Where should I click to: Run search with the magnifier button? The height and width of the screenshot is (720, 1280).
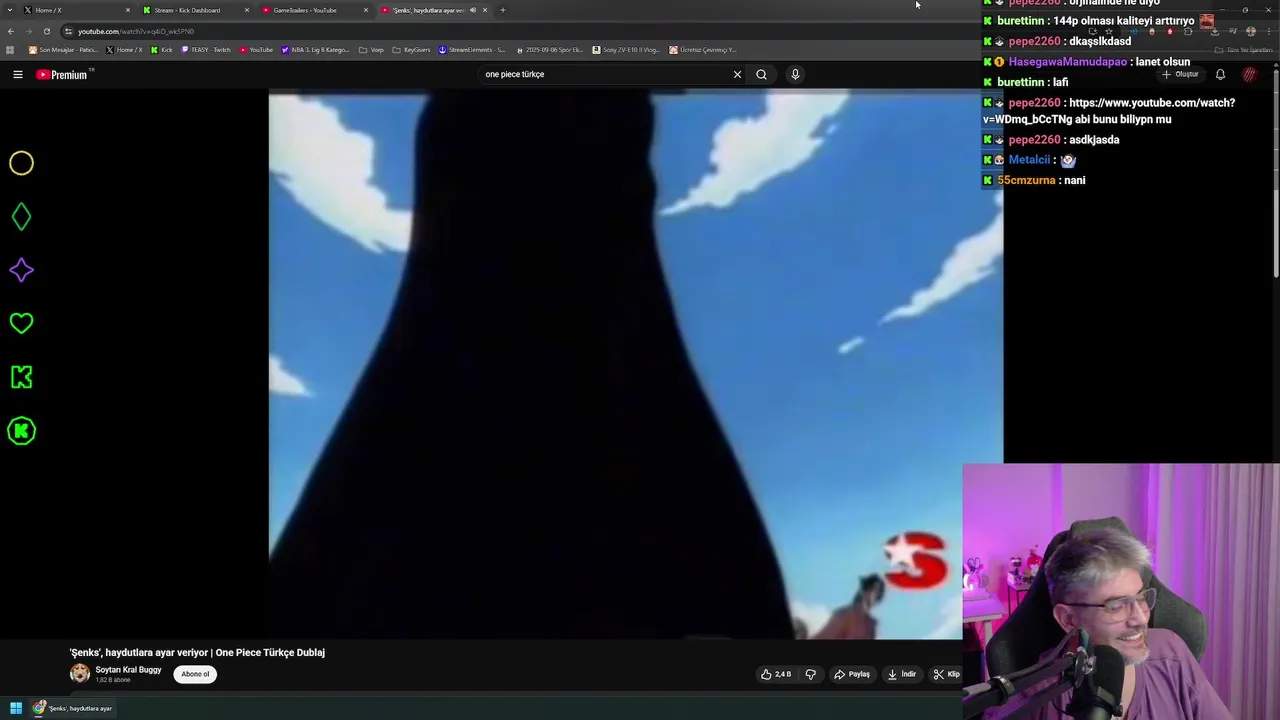point(761,74)
